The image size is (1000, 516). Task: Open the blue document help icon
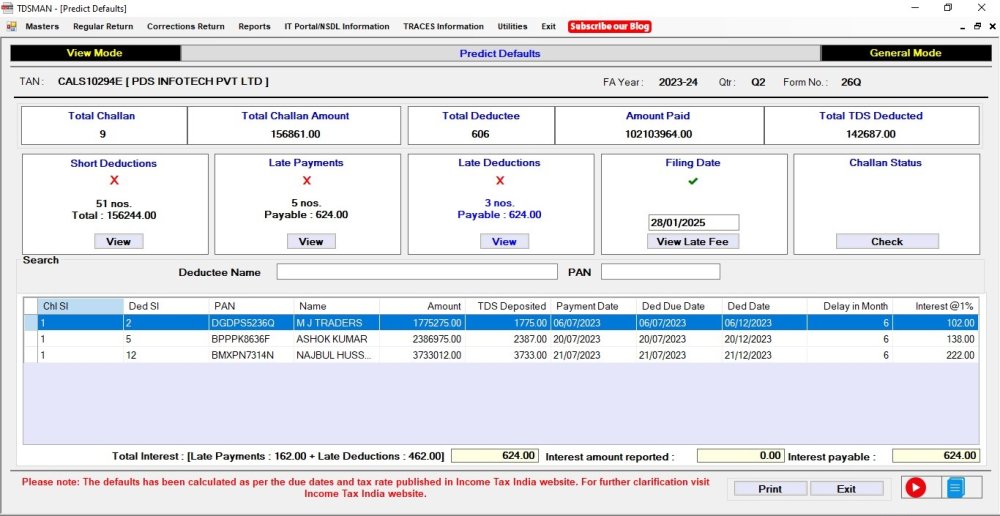point(955,488)
